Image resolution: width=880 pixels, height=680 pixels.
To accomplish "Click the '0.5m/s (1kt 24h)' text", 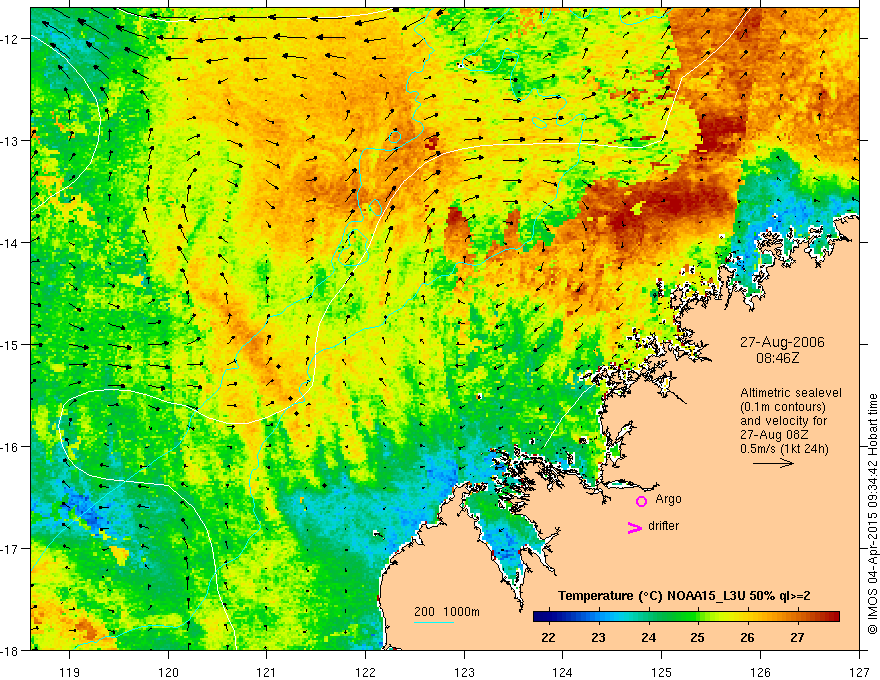I will coord(784,449).
